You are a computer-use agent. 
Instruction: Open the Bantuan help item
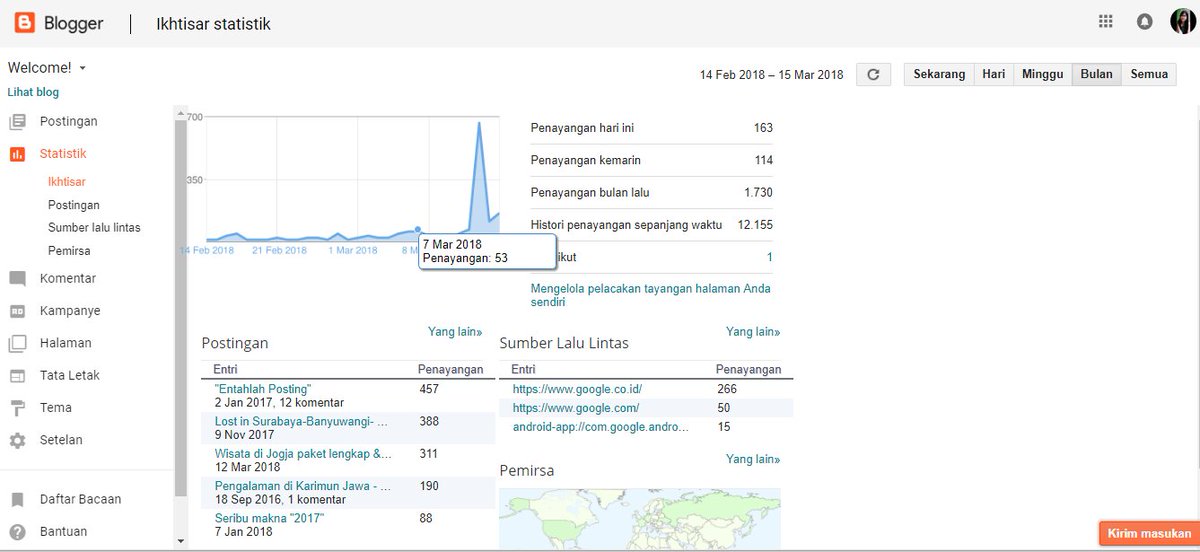tap(64, 531)
